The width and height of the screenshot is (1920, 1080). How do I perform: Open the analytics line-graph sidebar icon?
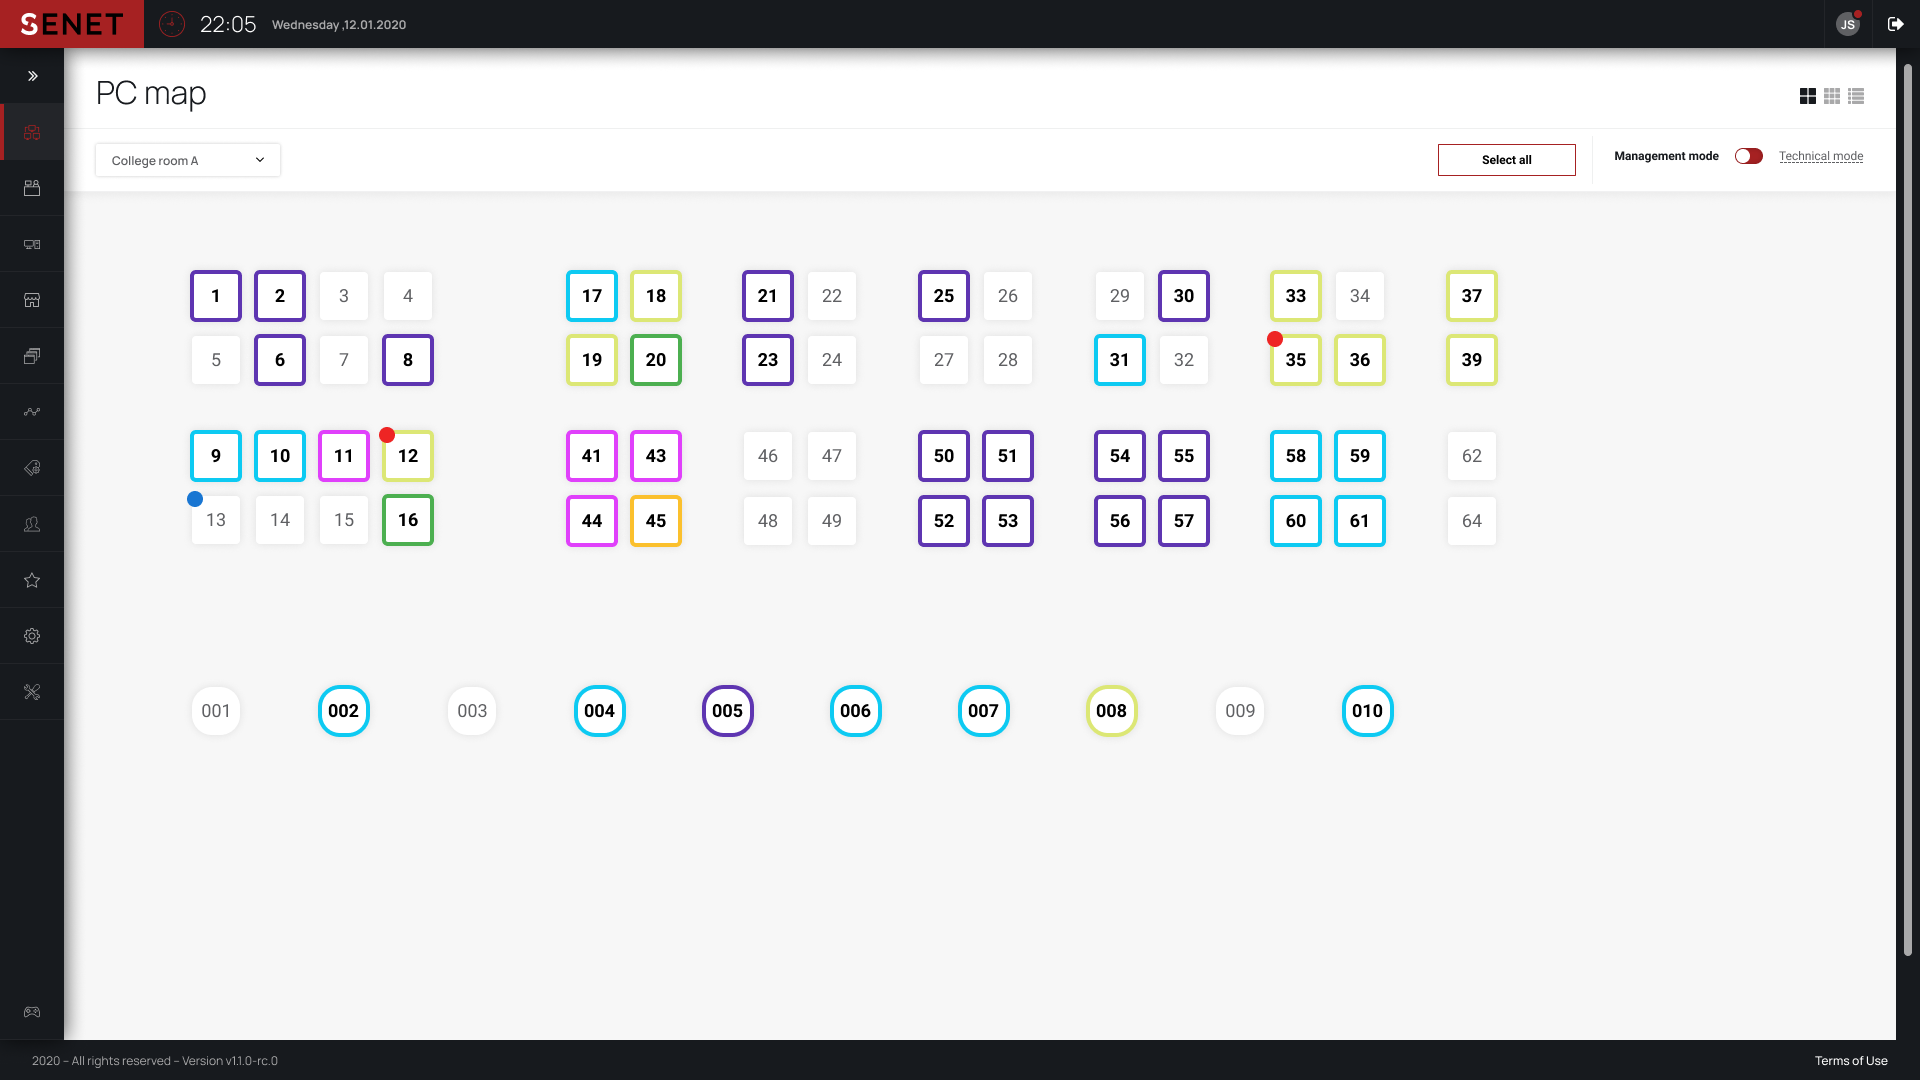[32, 412]
